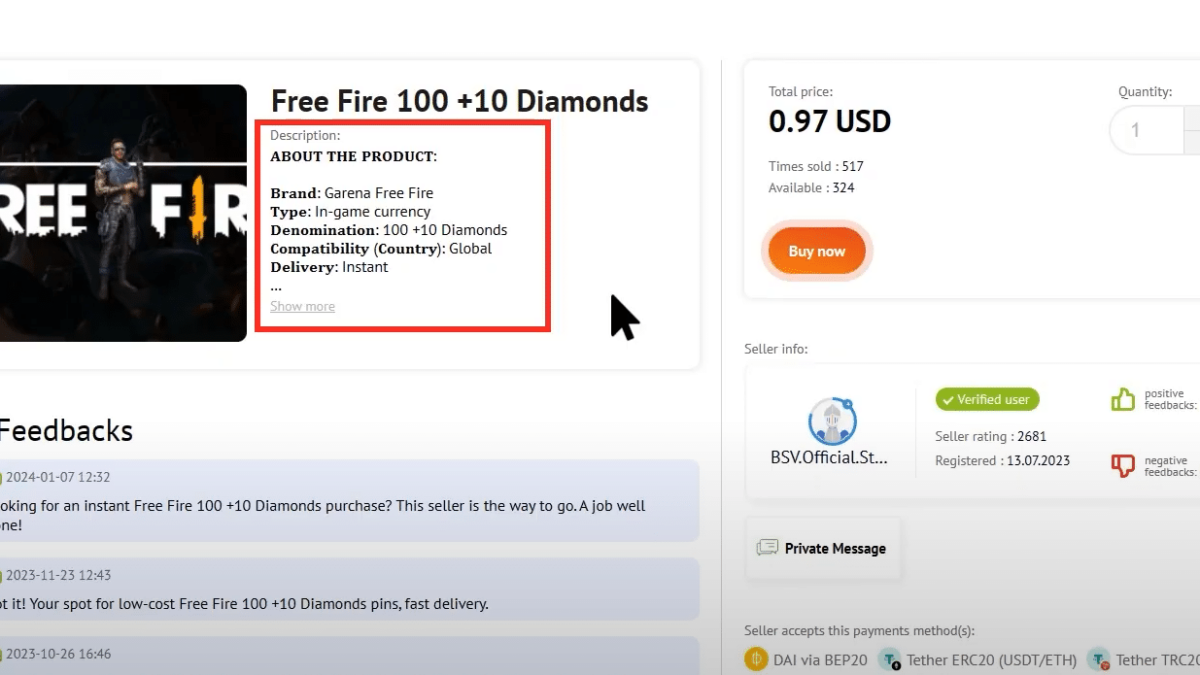
Task: Expand the product description via Show more
Action: click(x=302, y=306)
